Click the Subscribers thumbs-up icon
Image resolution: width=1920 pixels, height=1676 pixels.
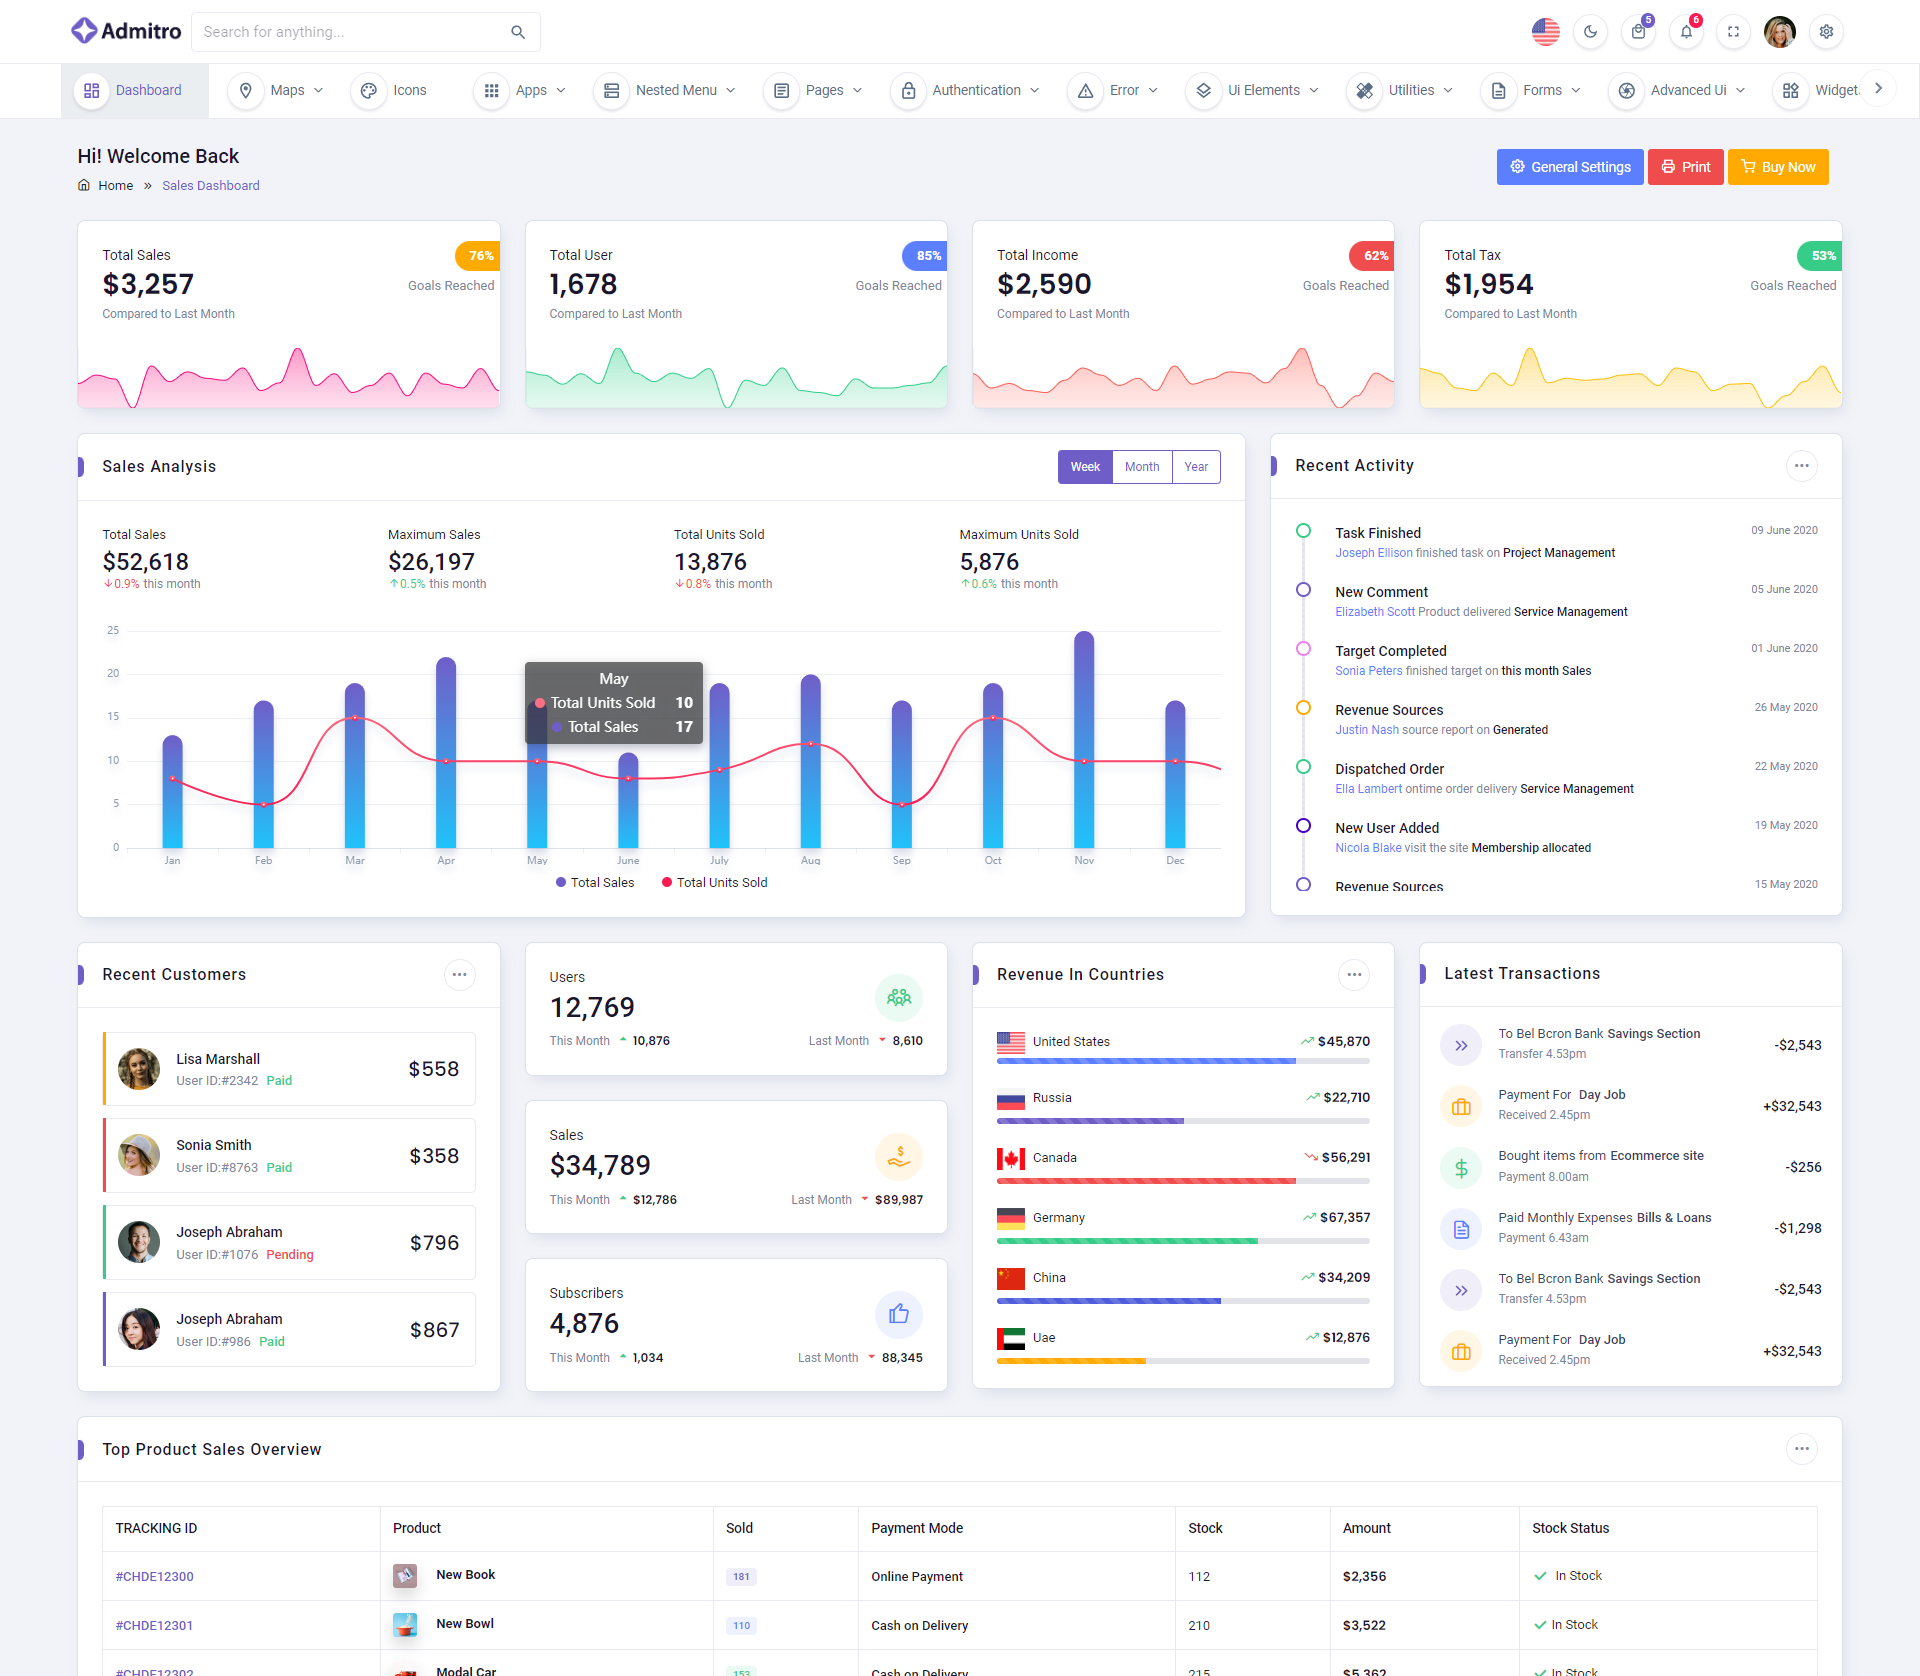coord(898,1314)
